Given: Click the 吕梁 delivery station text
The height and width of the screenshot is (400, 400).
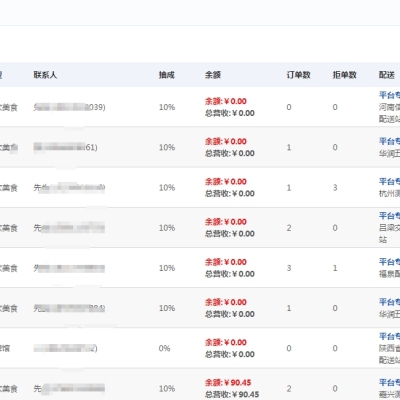Looking at the screenshot, I should pyautogui.click(x=389, y=234).
